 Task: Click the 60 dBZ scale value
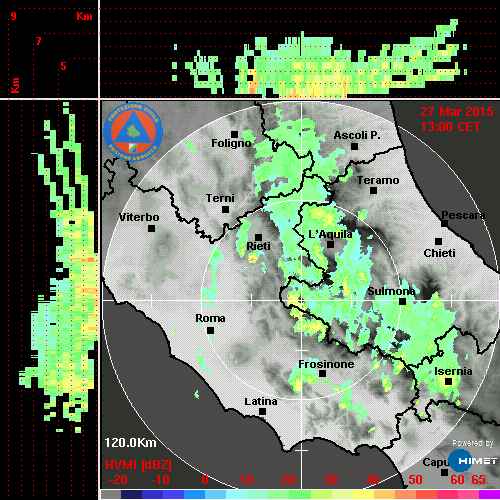pos(457,480)
